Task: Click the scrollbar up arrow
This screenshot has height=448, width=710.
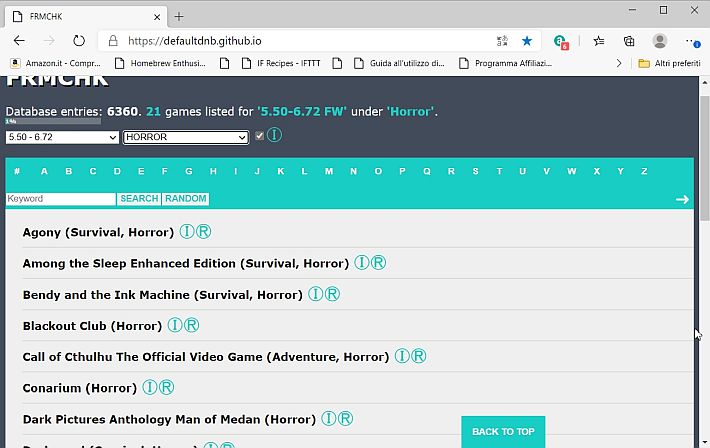Action: (705, 82)
